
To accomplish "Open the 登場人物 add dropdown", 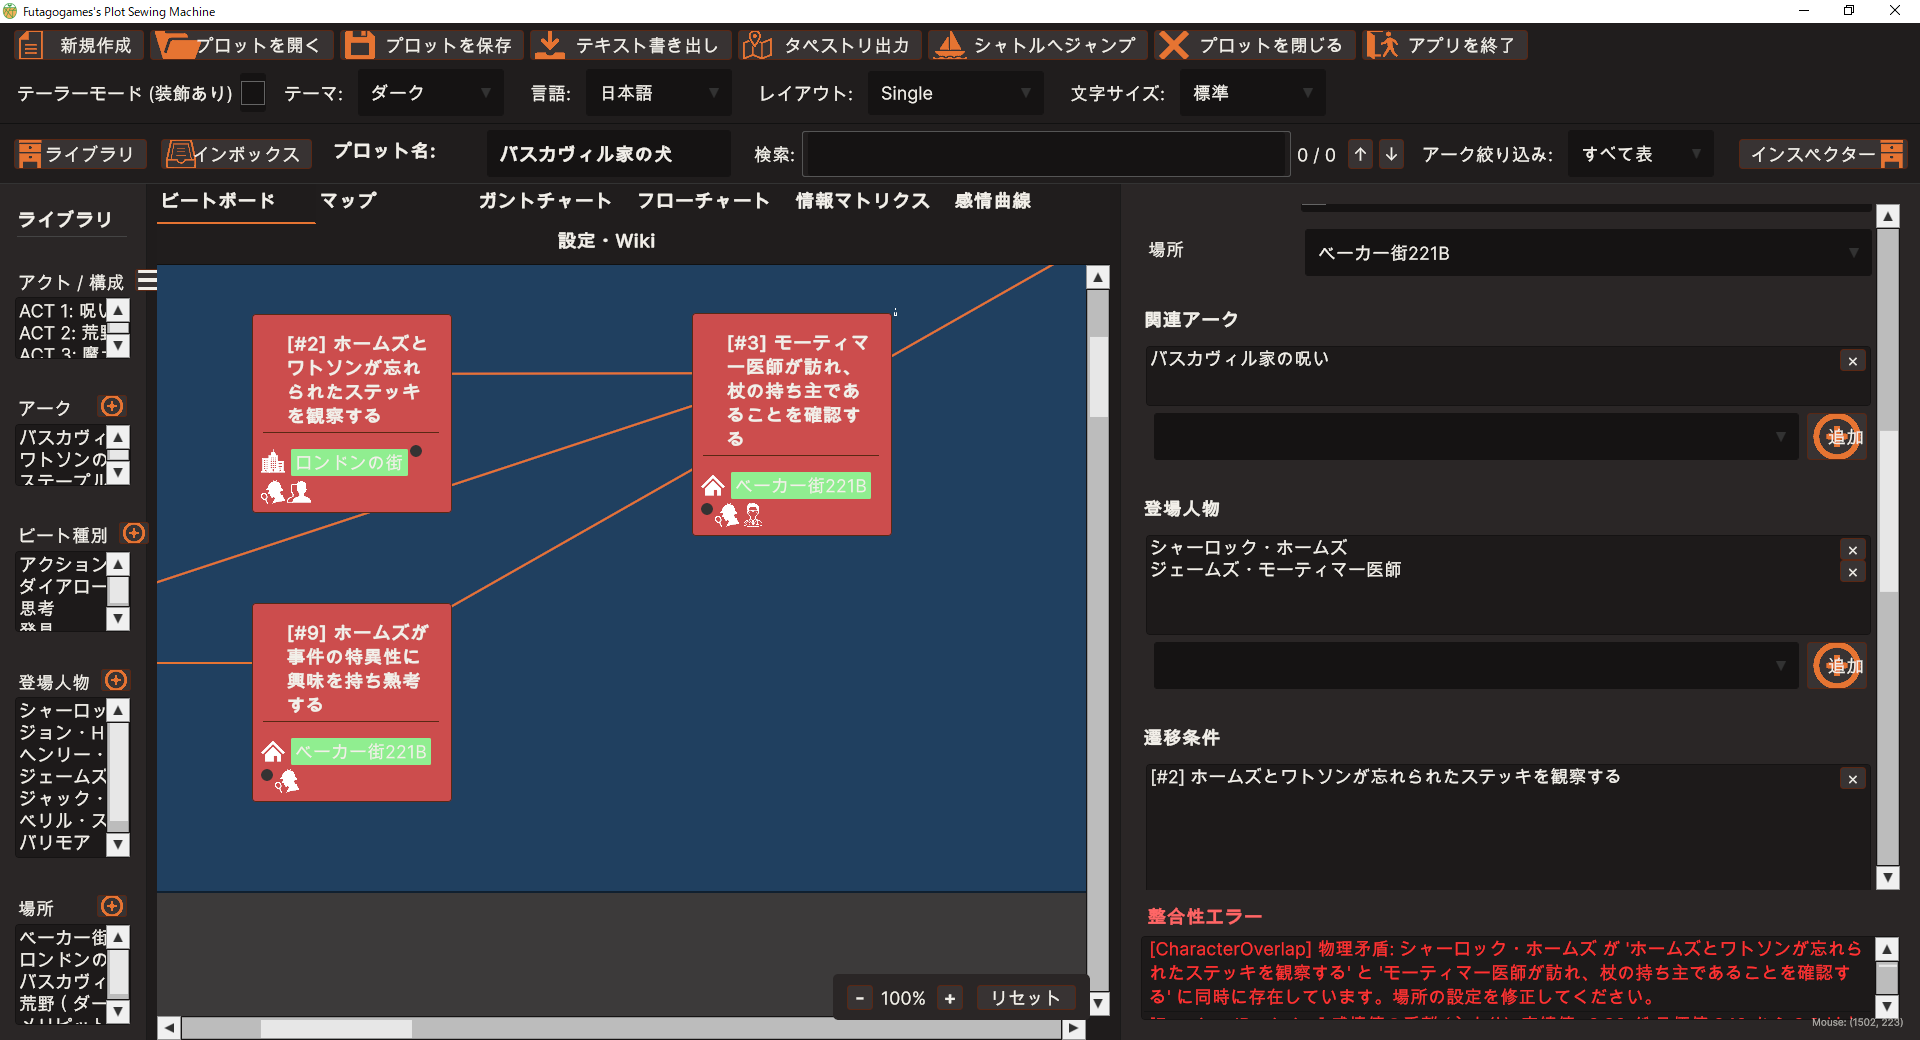I will 1476,666.
